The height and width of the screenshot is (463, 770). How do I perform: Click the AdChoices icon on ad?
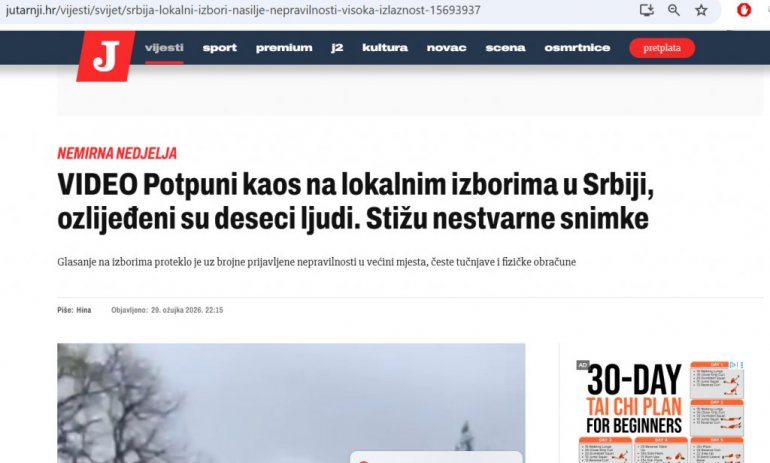733,365
